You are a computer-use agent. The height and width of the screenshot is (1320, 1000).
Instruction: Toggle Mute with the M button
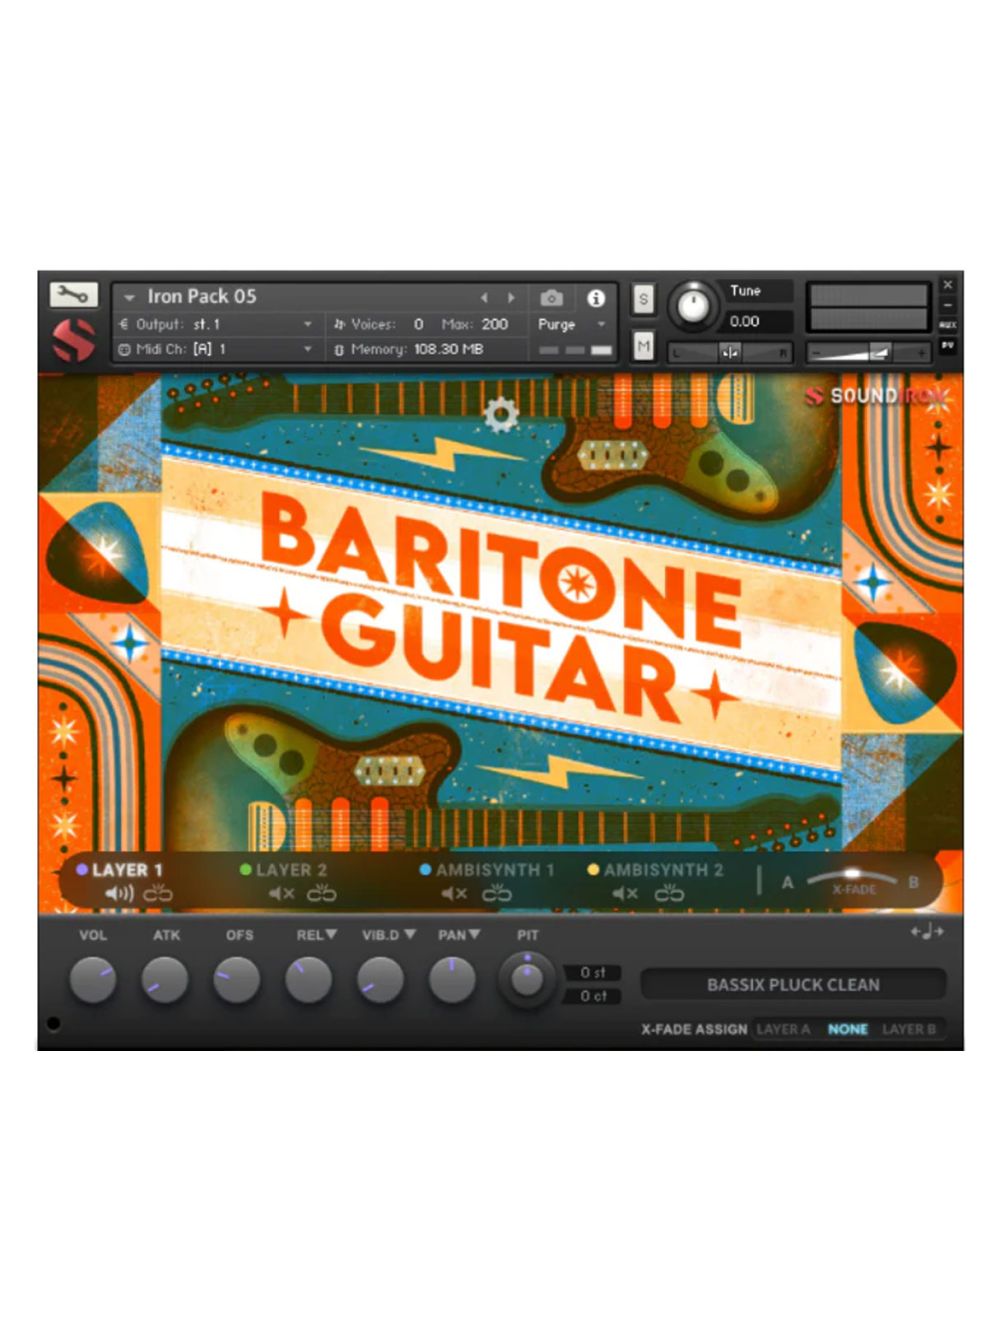coord(643,345)
